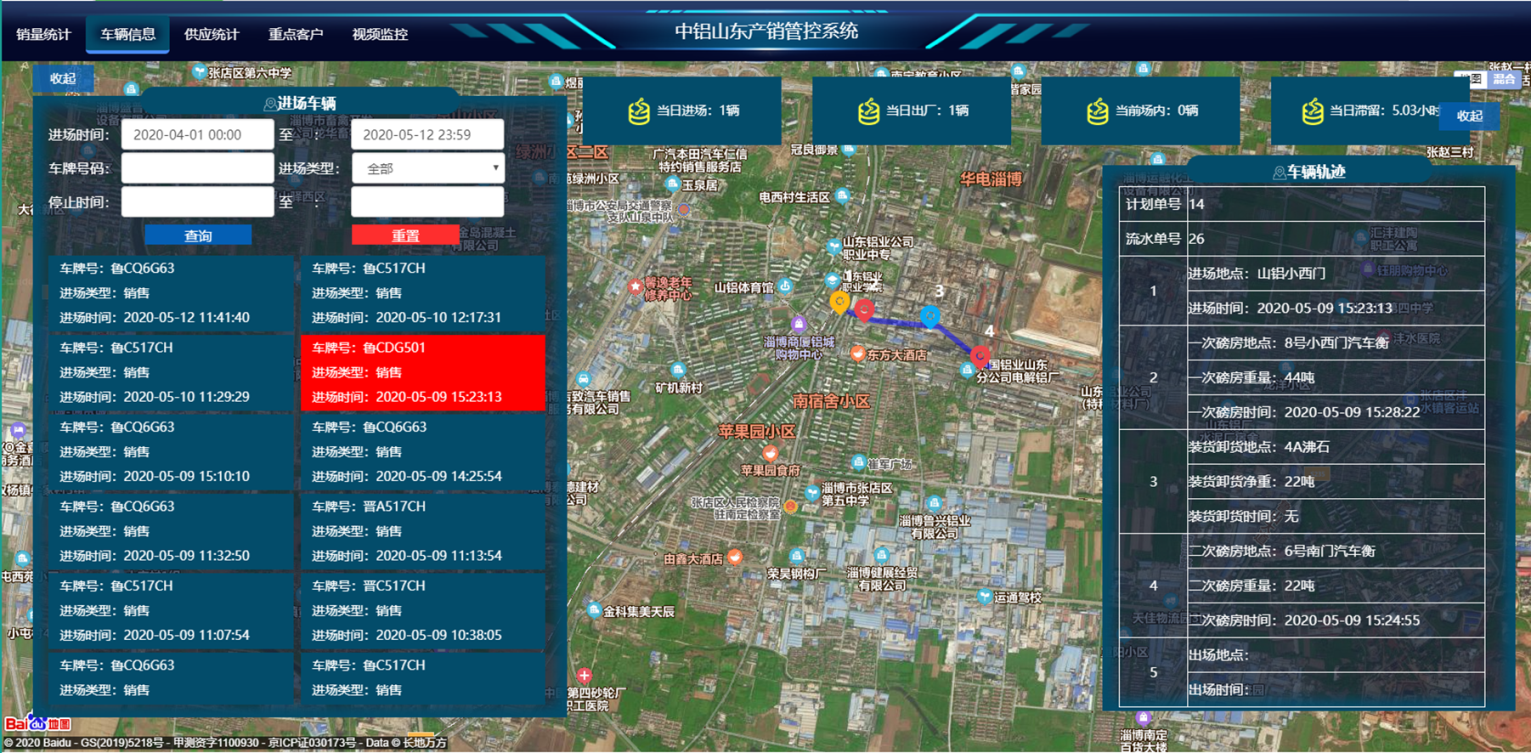This screenshot has width=1531, height=753.
Task: Focus the 进场时间 end field 2020-05-12 23:59
Action: pos(428,134)
